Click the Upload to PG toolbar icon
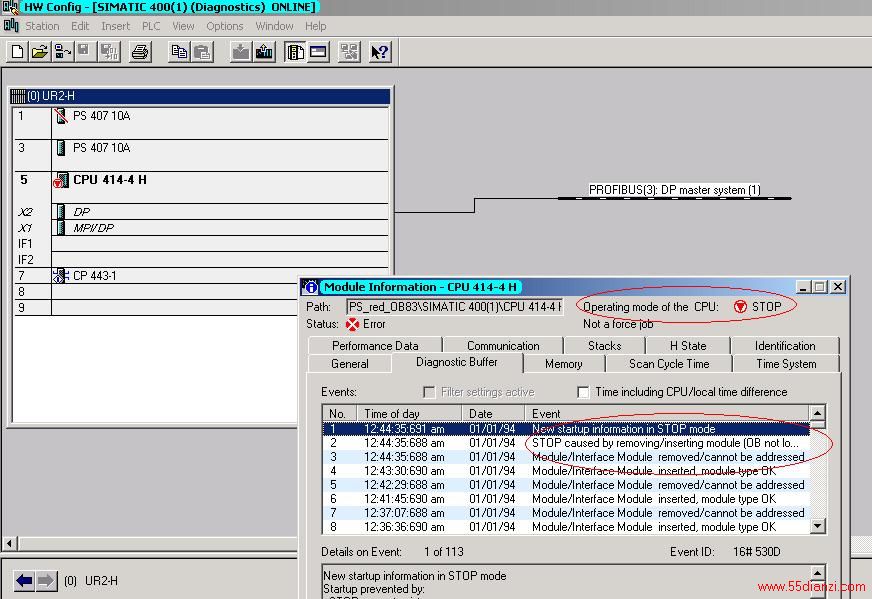The width and height of the screenshot is (872, 599). [x=264, y=52]
